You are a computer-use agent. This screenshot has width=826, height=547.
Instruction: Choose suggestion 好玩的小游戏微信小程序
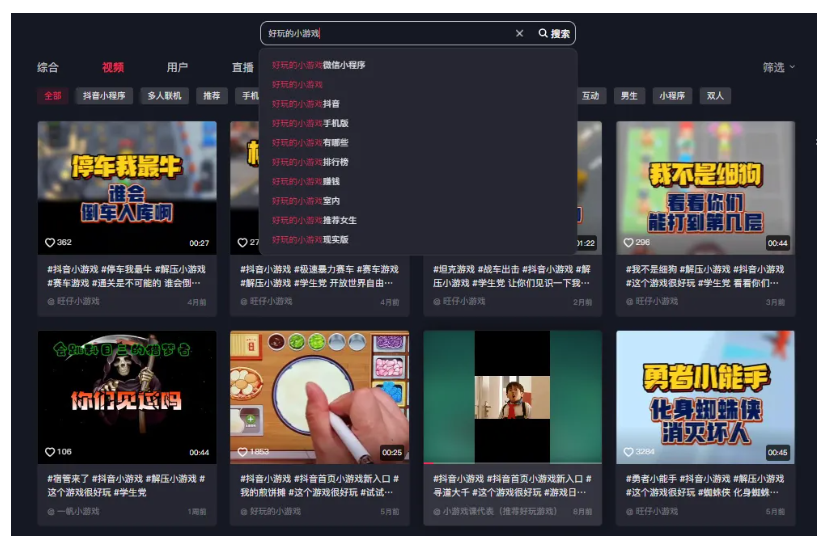pyautogui.click(x=319, y=65)
